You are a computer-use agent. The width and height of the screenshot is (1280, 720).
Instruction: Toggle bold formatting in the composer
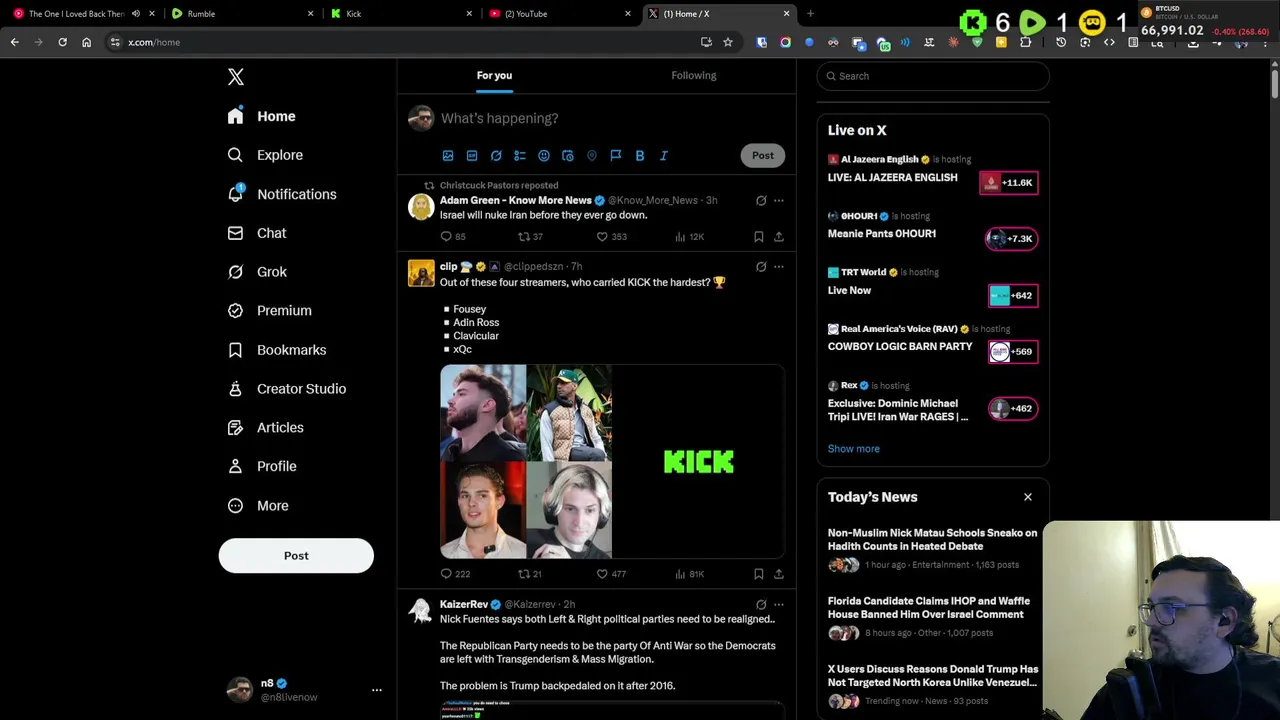tap(640, 156)
